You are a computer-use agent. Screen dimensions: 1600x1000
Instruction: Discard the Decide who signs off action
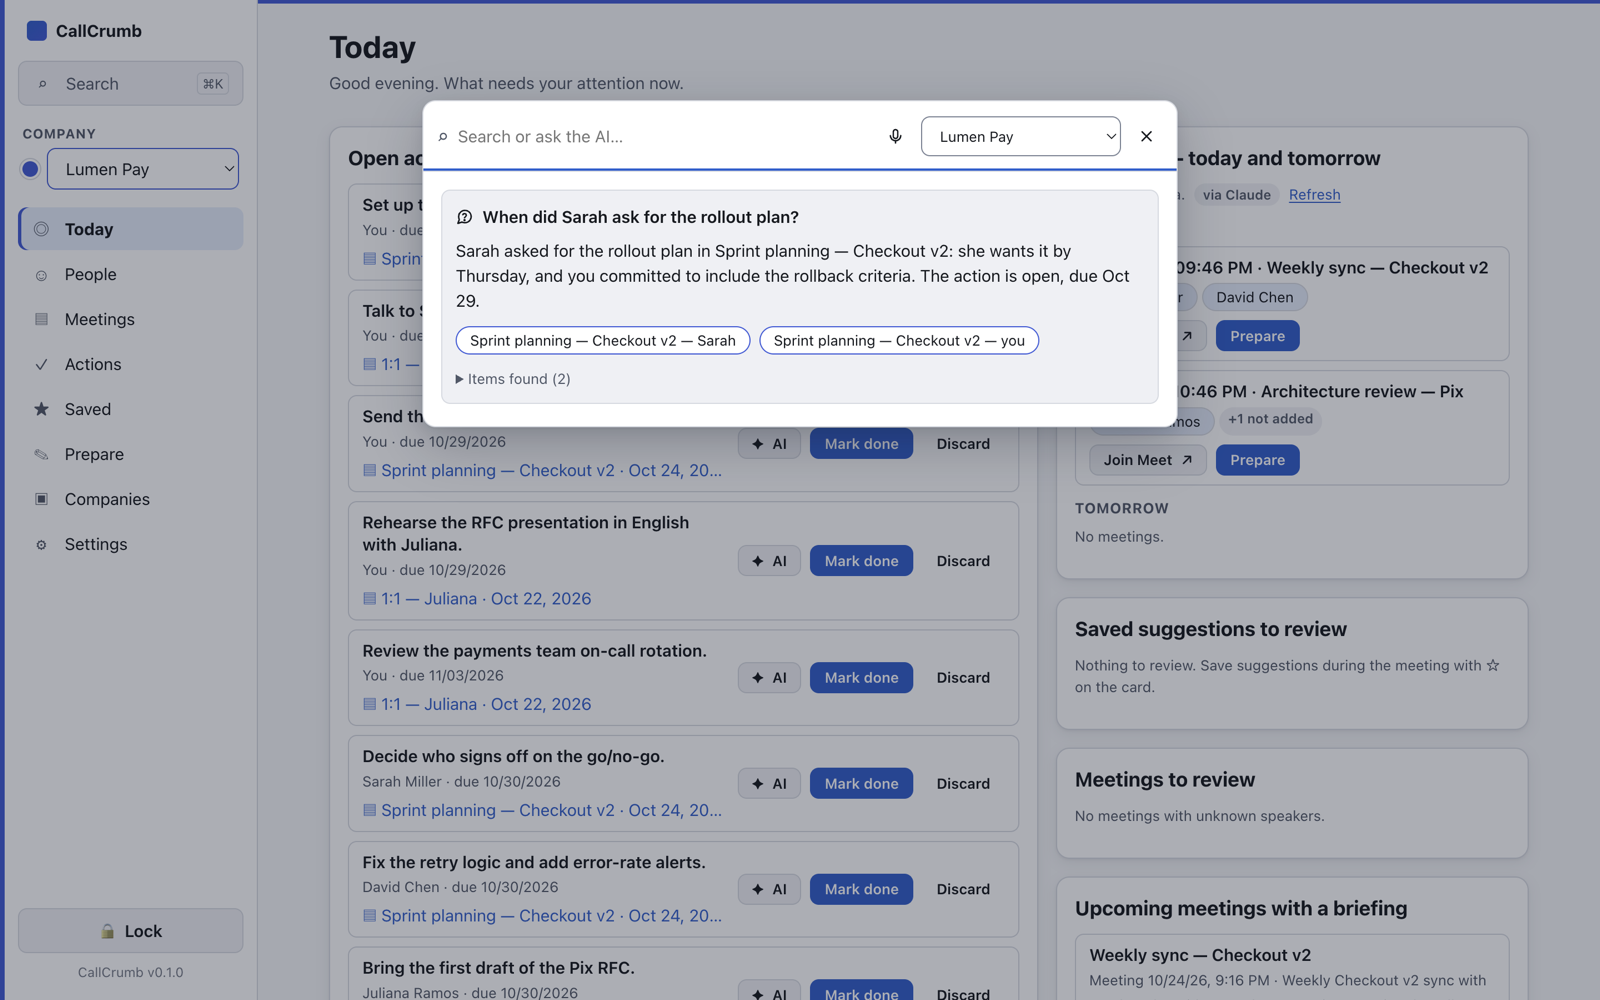(963, 784)
